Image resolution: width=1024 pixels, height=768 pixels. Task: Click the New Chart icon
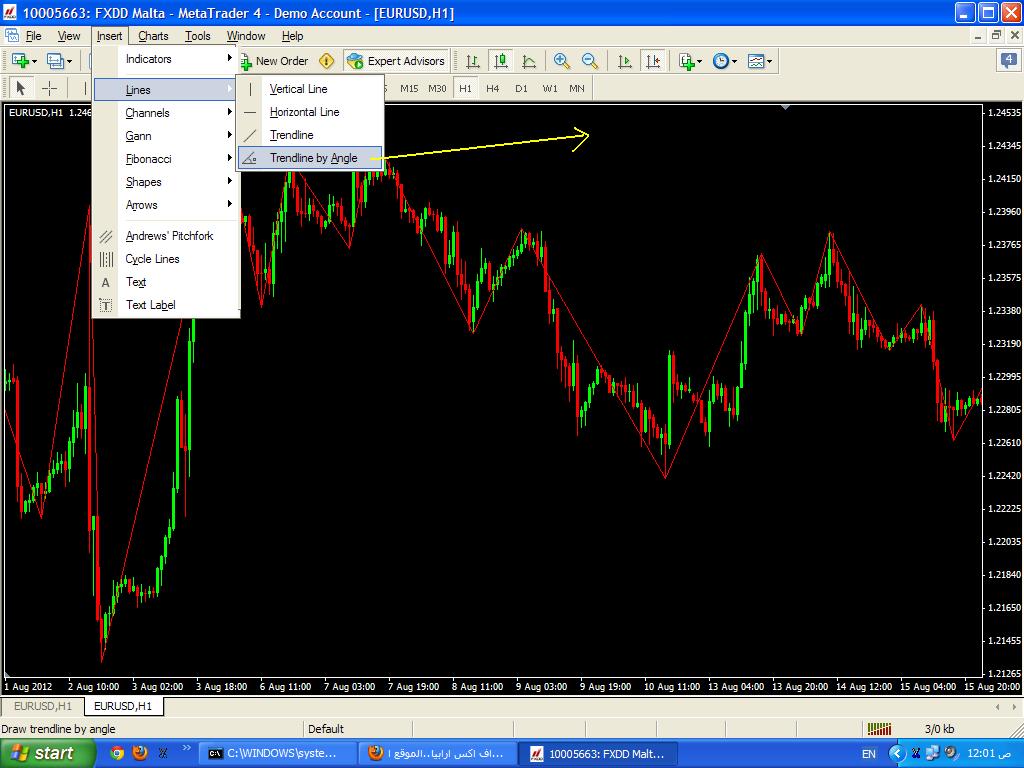[20, 61]
